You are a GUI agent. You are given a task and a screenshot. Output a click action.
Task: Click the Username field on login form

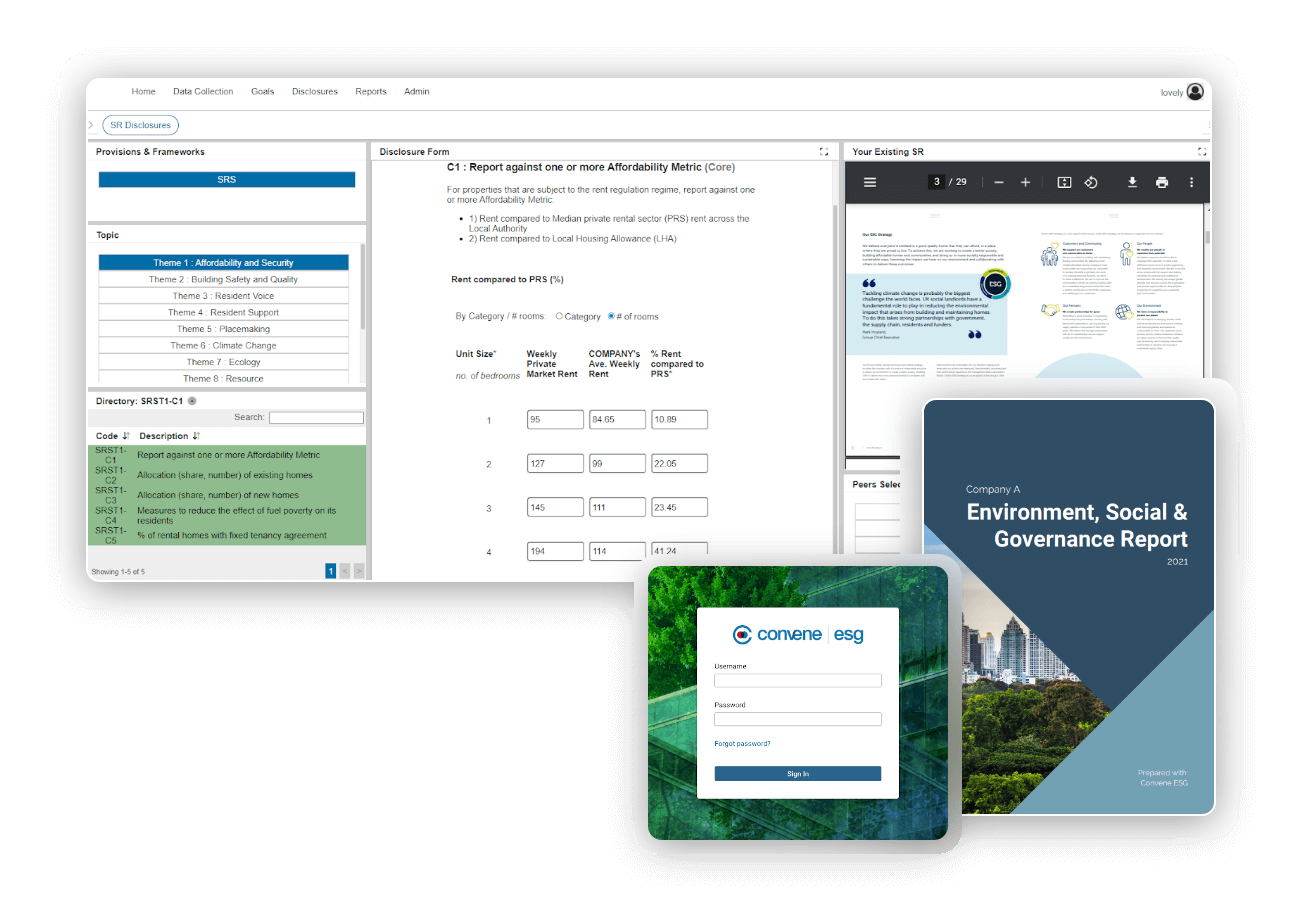pos(798,681)
